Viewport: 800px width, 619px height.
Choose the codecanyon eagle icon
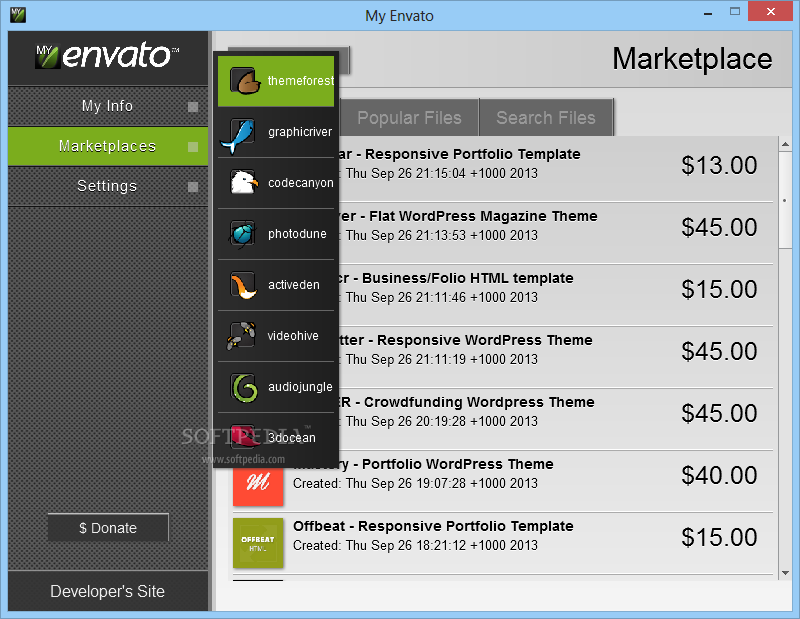coord(243,182)
